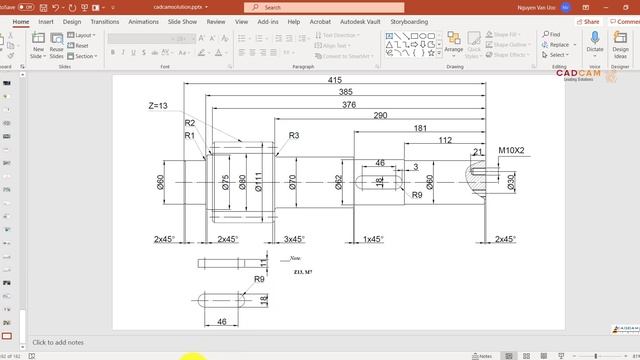Expand the Select dropdown
Image resolution: width=640 pixels, height=360 pixels.
point(556,55)
